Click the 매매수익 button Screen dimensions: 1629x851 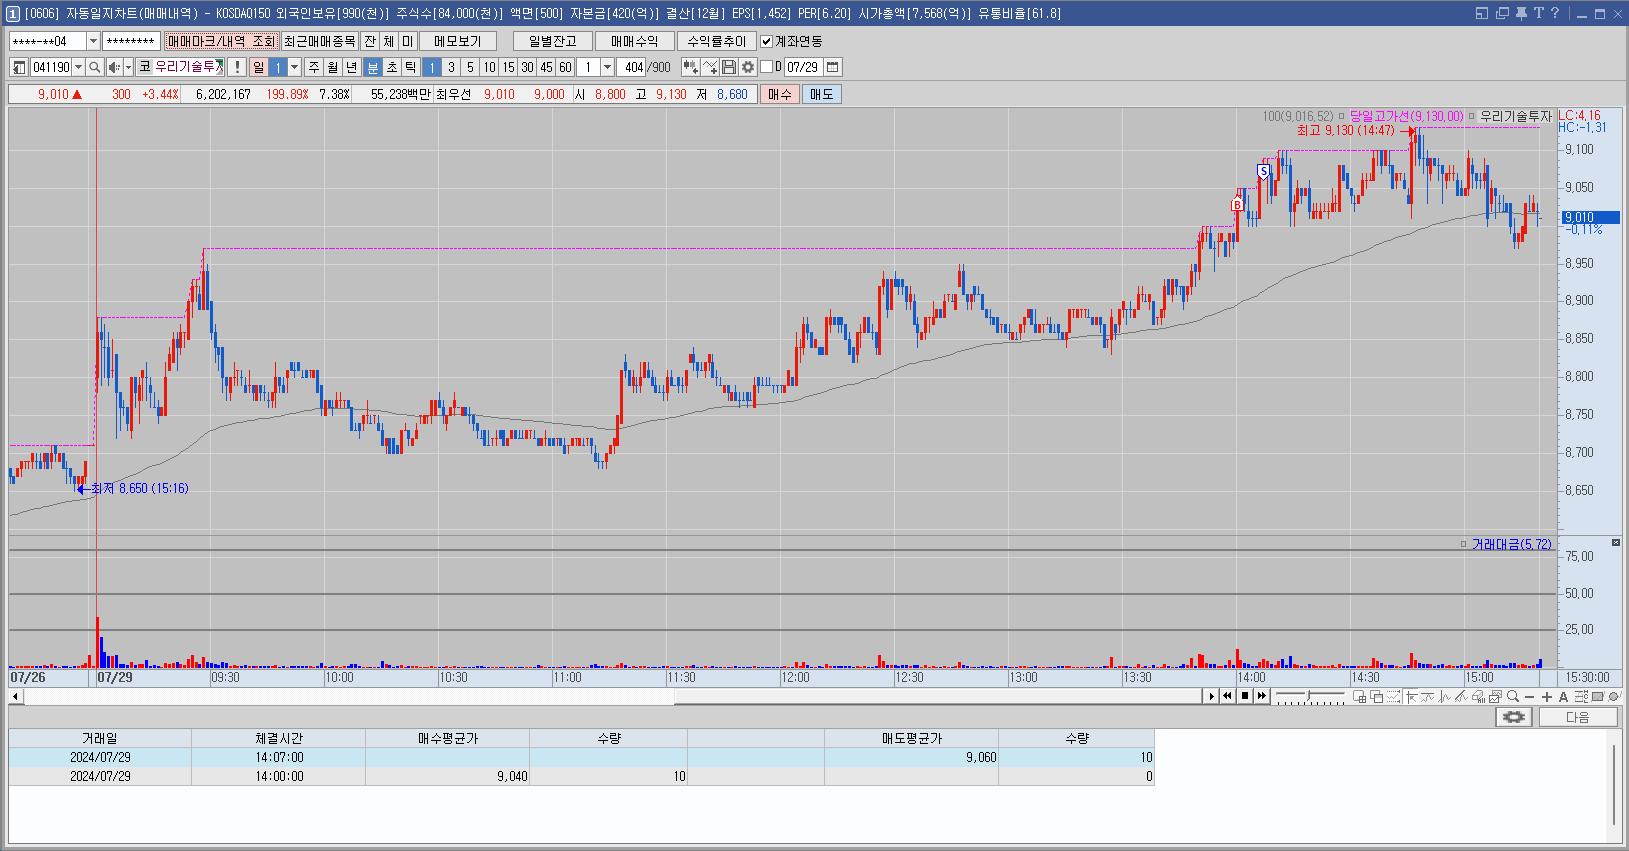(x=634, y=41)
